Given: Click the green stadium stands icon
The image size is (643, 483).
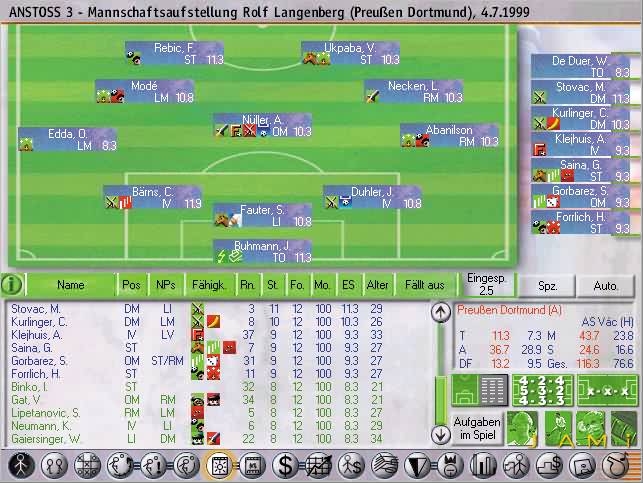Looking at the screenshot, I should click(624, 428).
